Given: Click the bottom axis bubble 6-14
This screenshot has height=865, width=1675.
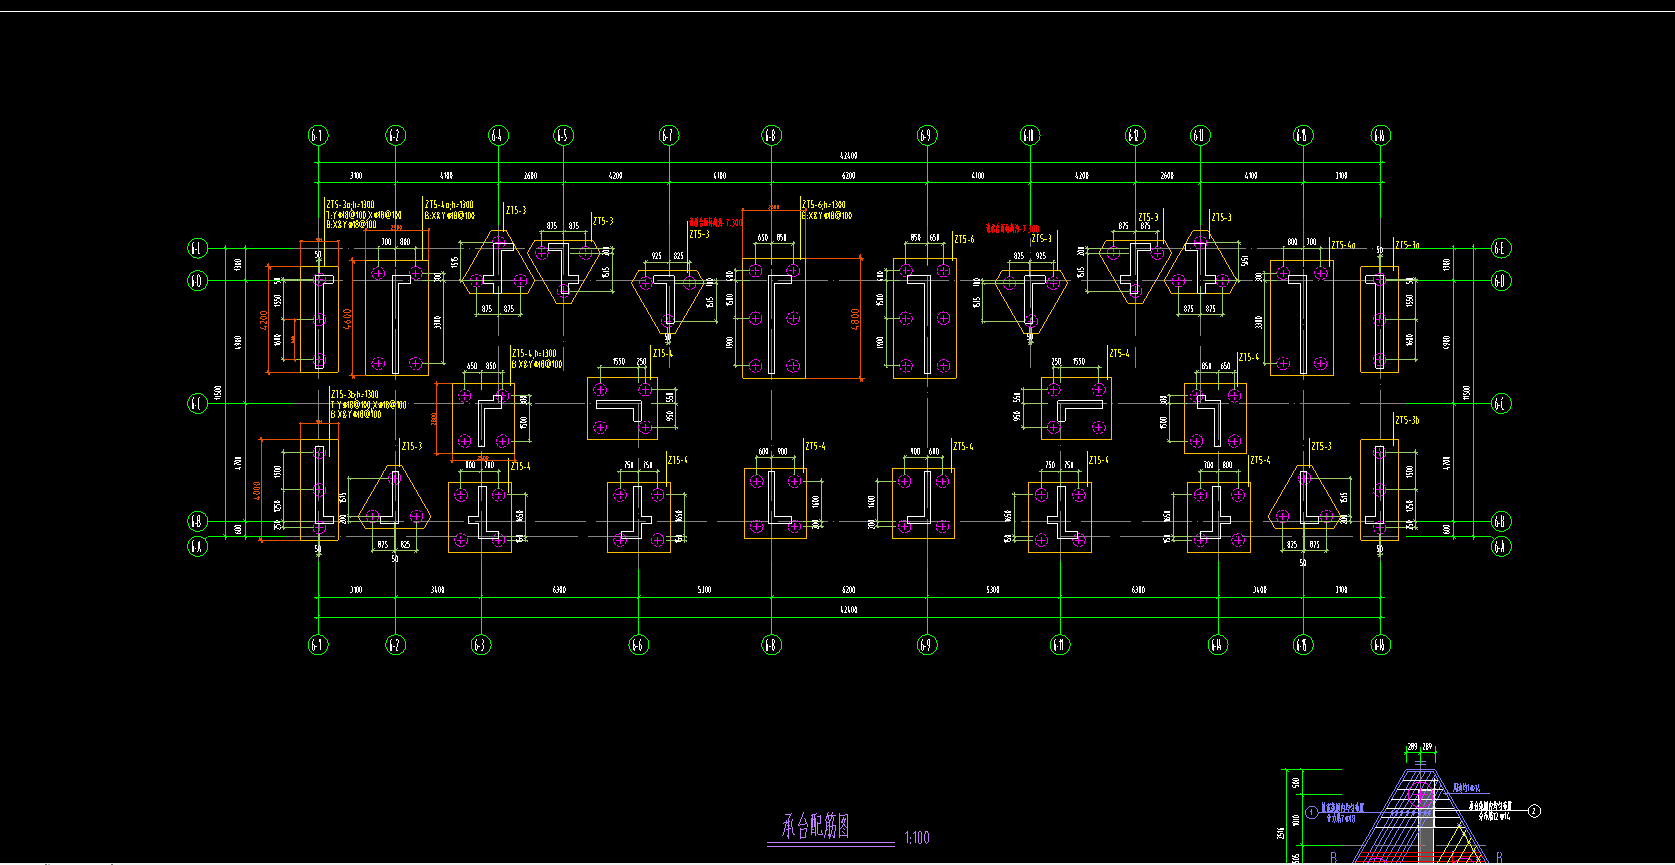Looking at the screenshot, I should [x=1217, y=645].
